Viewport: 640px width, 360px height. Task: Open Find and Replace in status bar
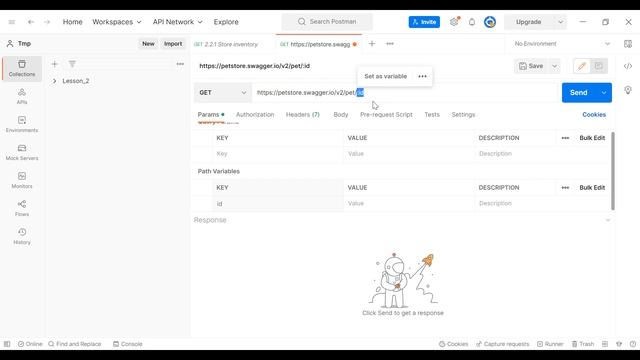tap(75, 344)
